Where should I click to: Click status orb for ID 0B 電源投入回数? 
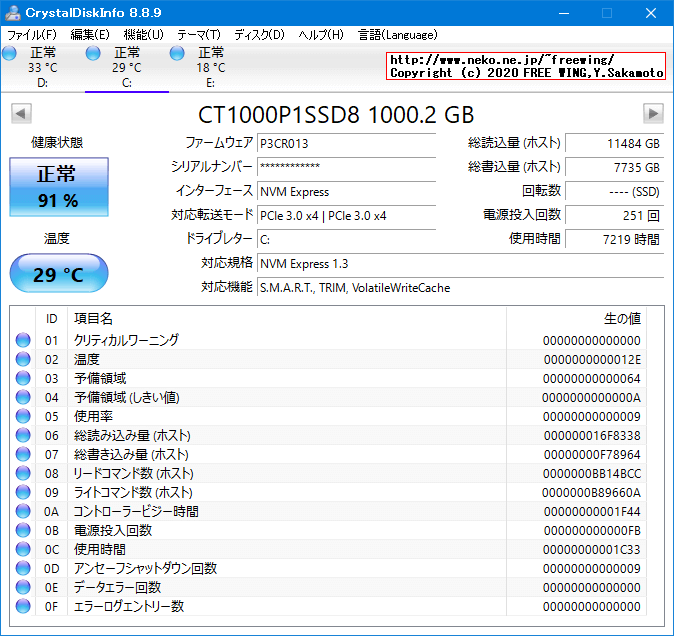23,530
